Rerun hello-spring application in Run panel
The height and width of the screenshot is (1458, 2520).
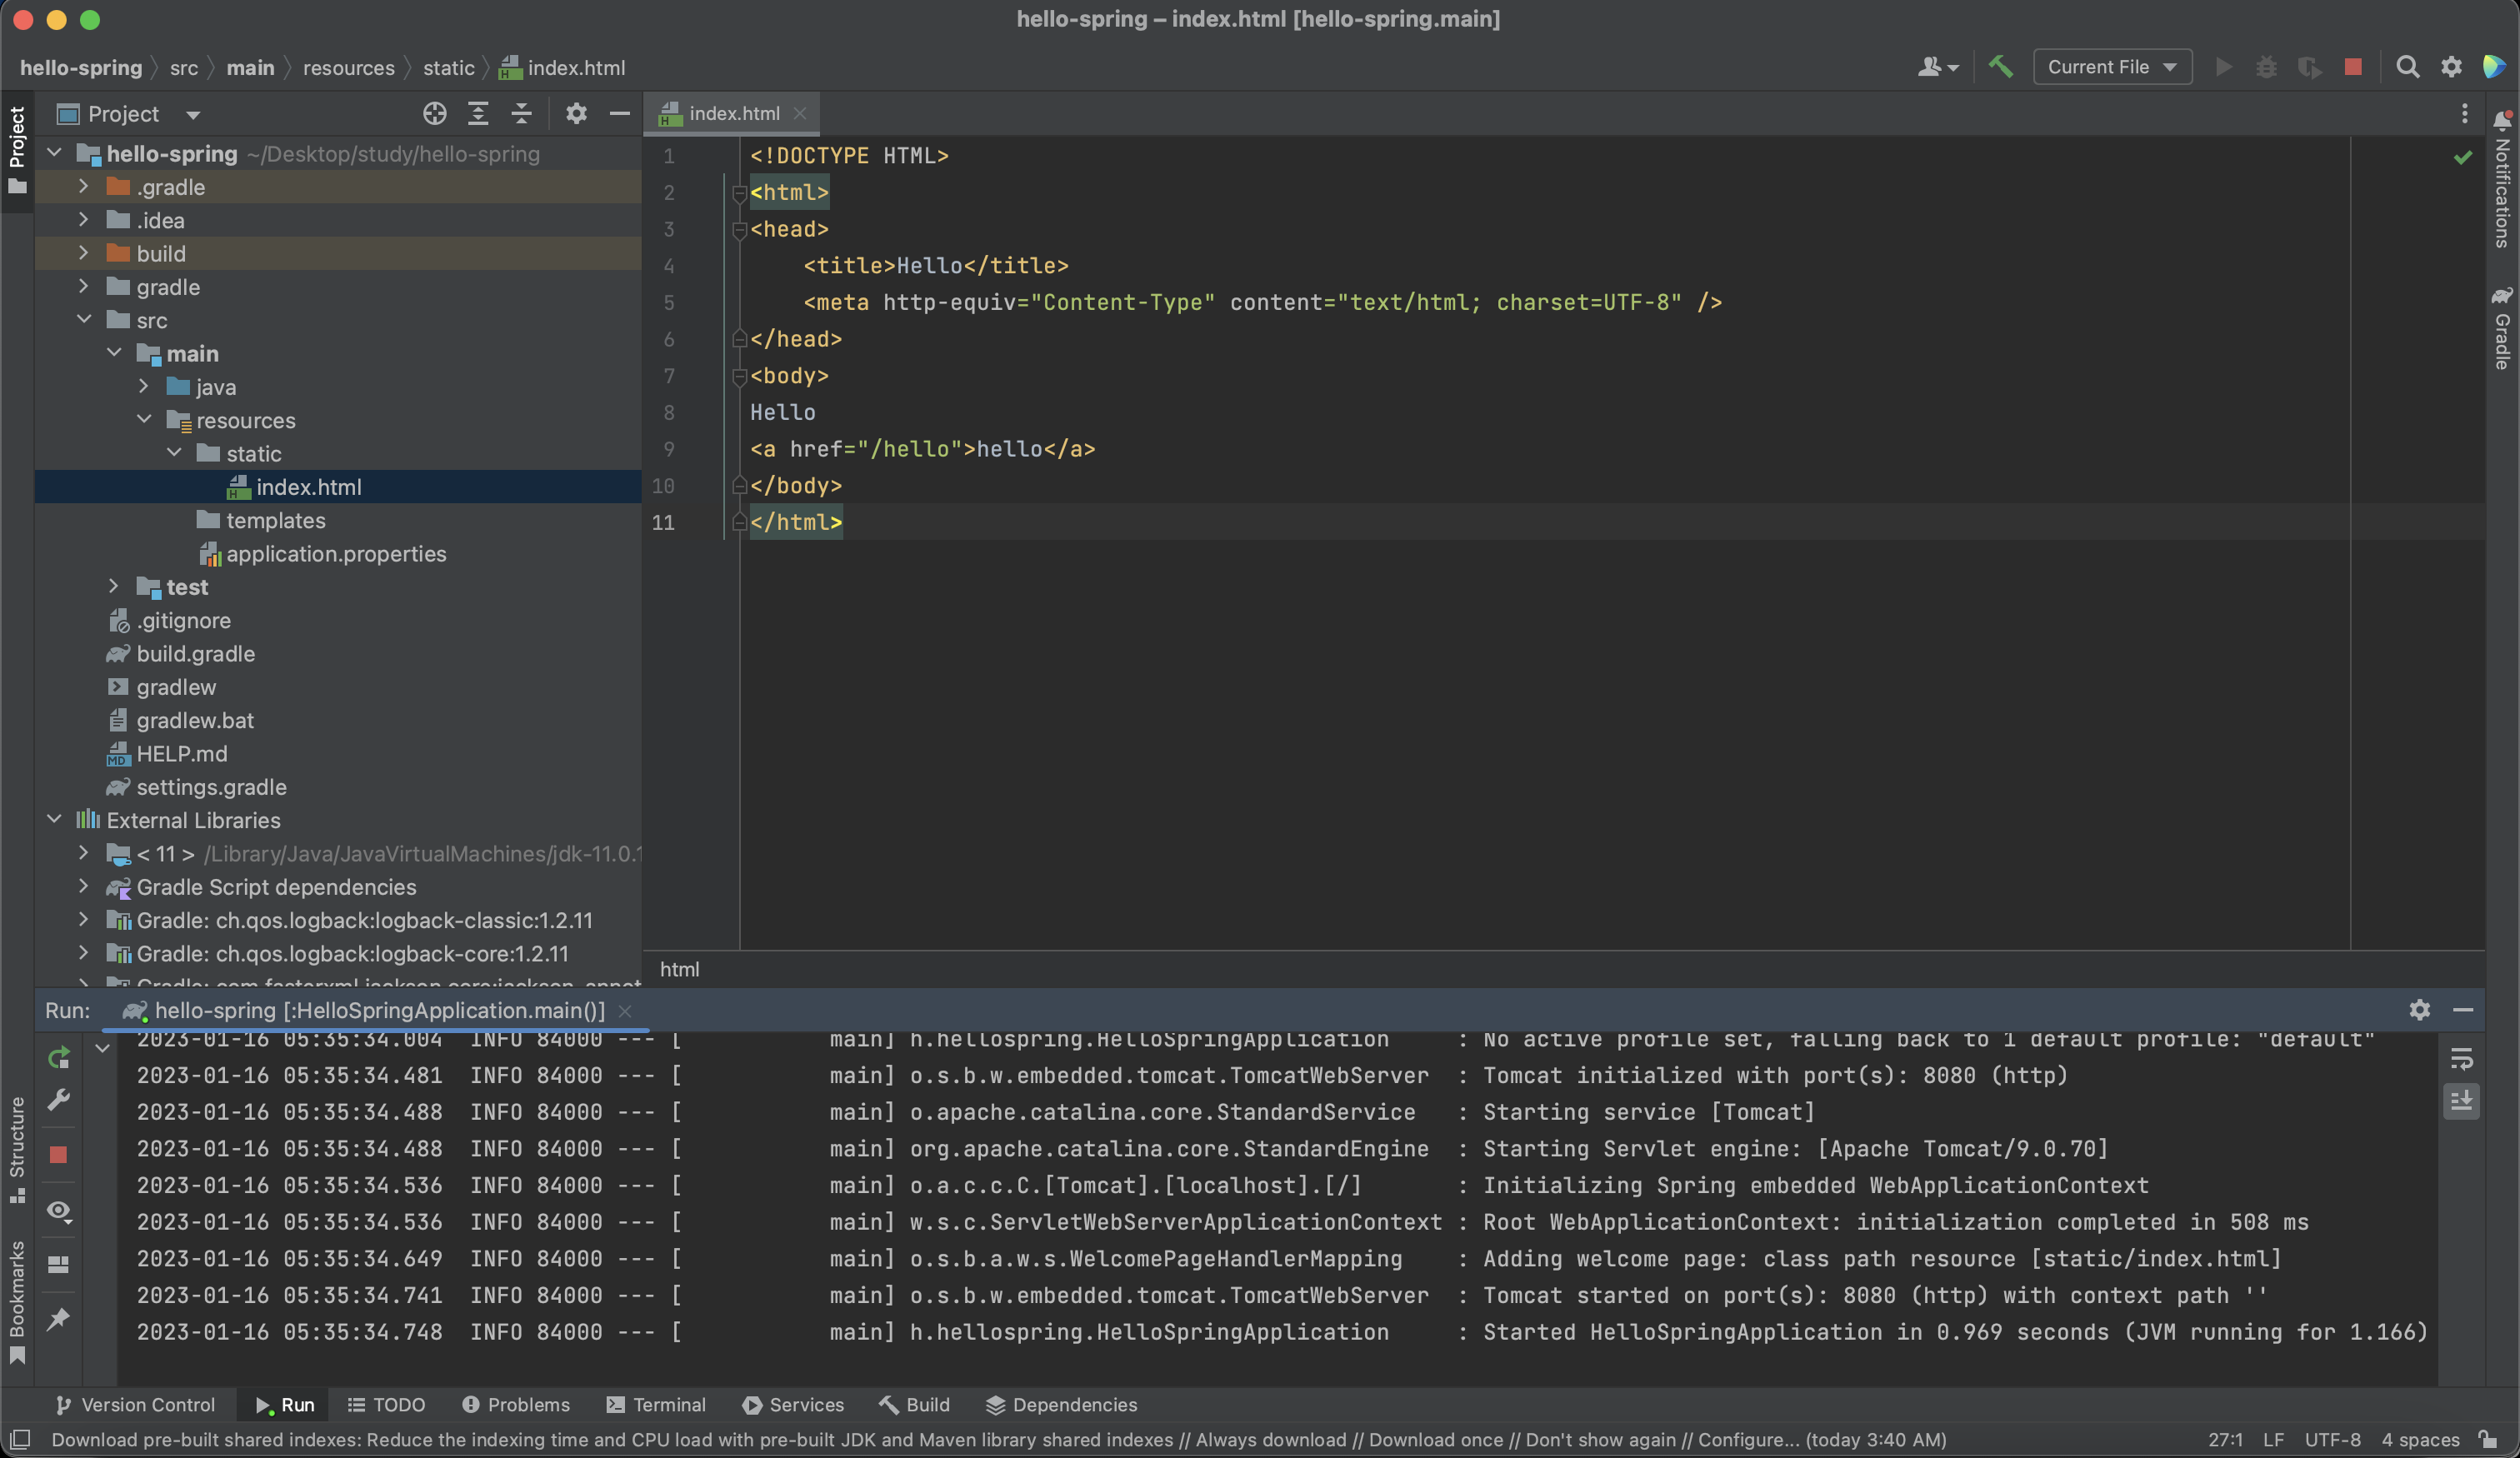[x=59, y=1057]
